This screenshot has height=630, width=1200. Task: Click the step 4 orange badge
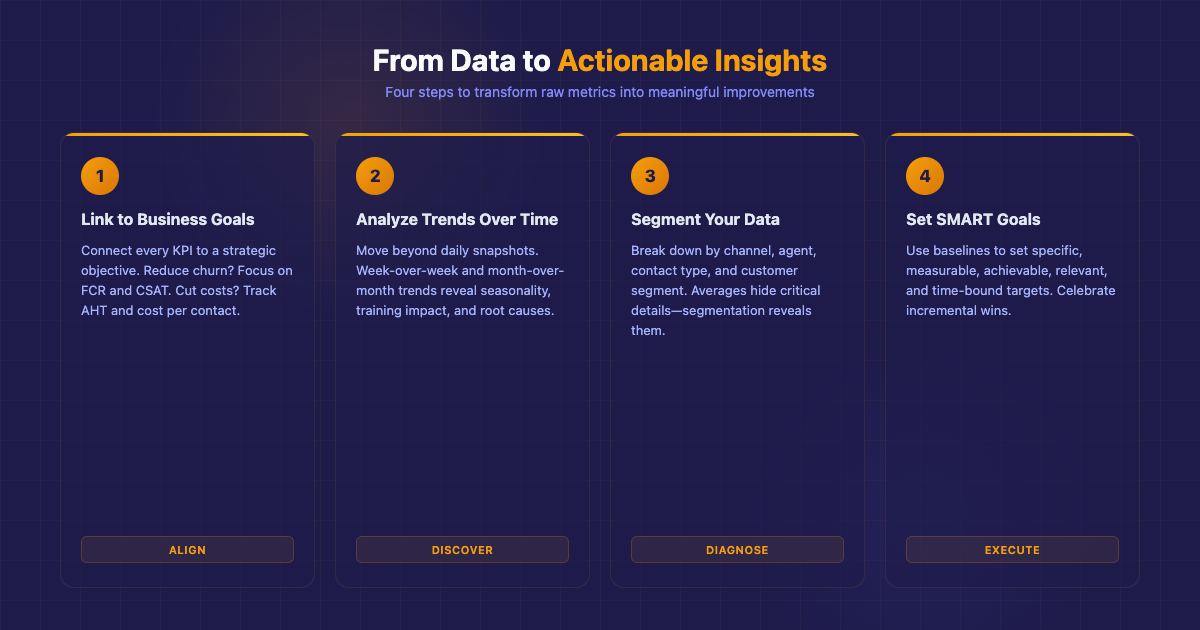(x=924, y=175)
